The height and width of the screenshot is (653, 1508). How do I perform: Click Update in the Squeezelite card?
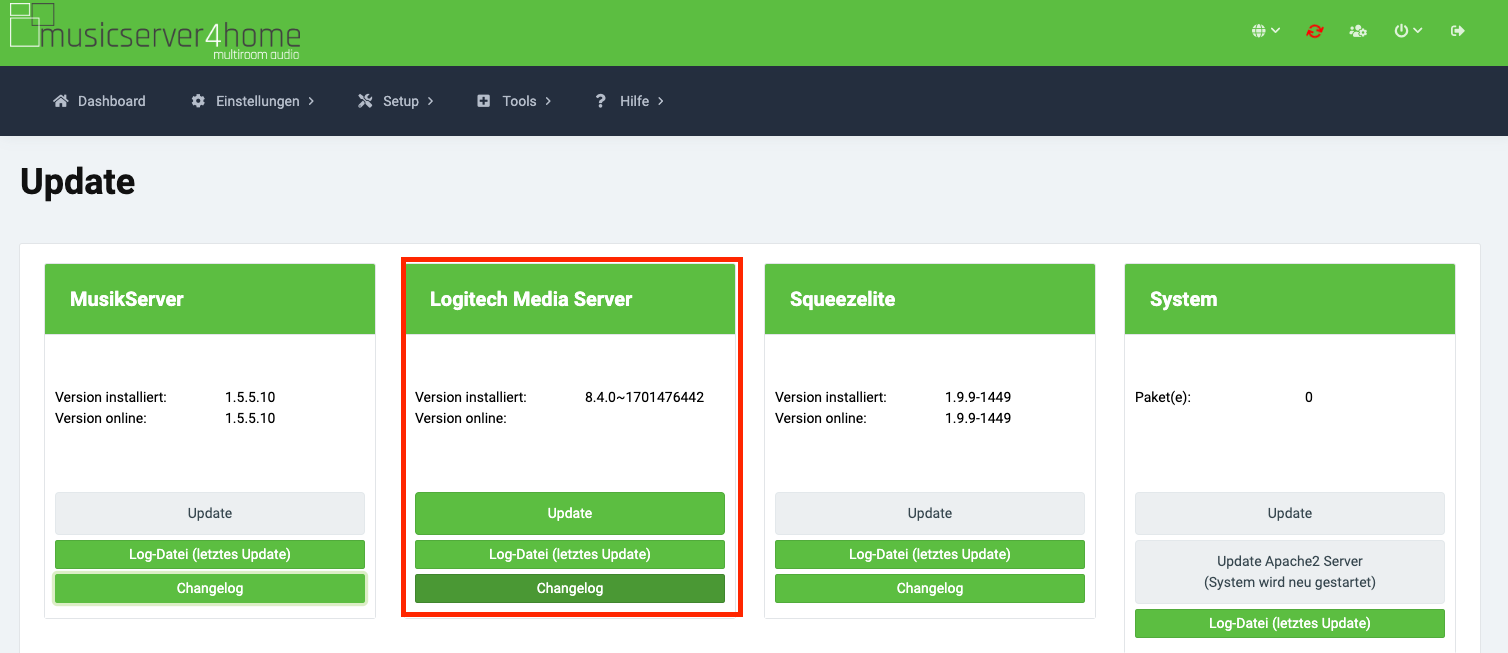click(x=930, y=513)
